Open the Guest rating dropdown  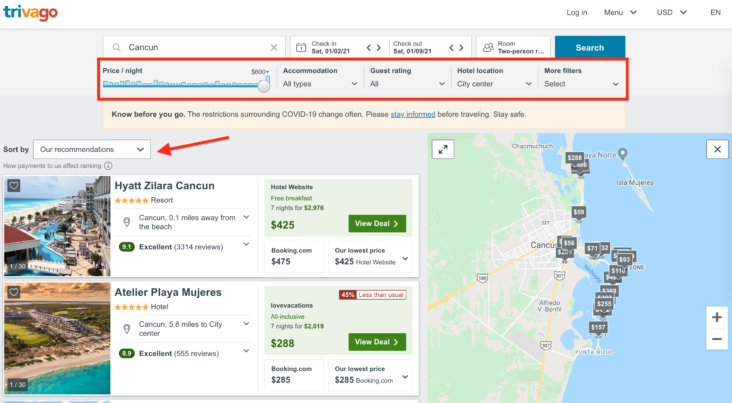click(407, 84)
